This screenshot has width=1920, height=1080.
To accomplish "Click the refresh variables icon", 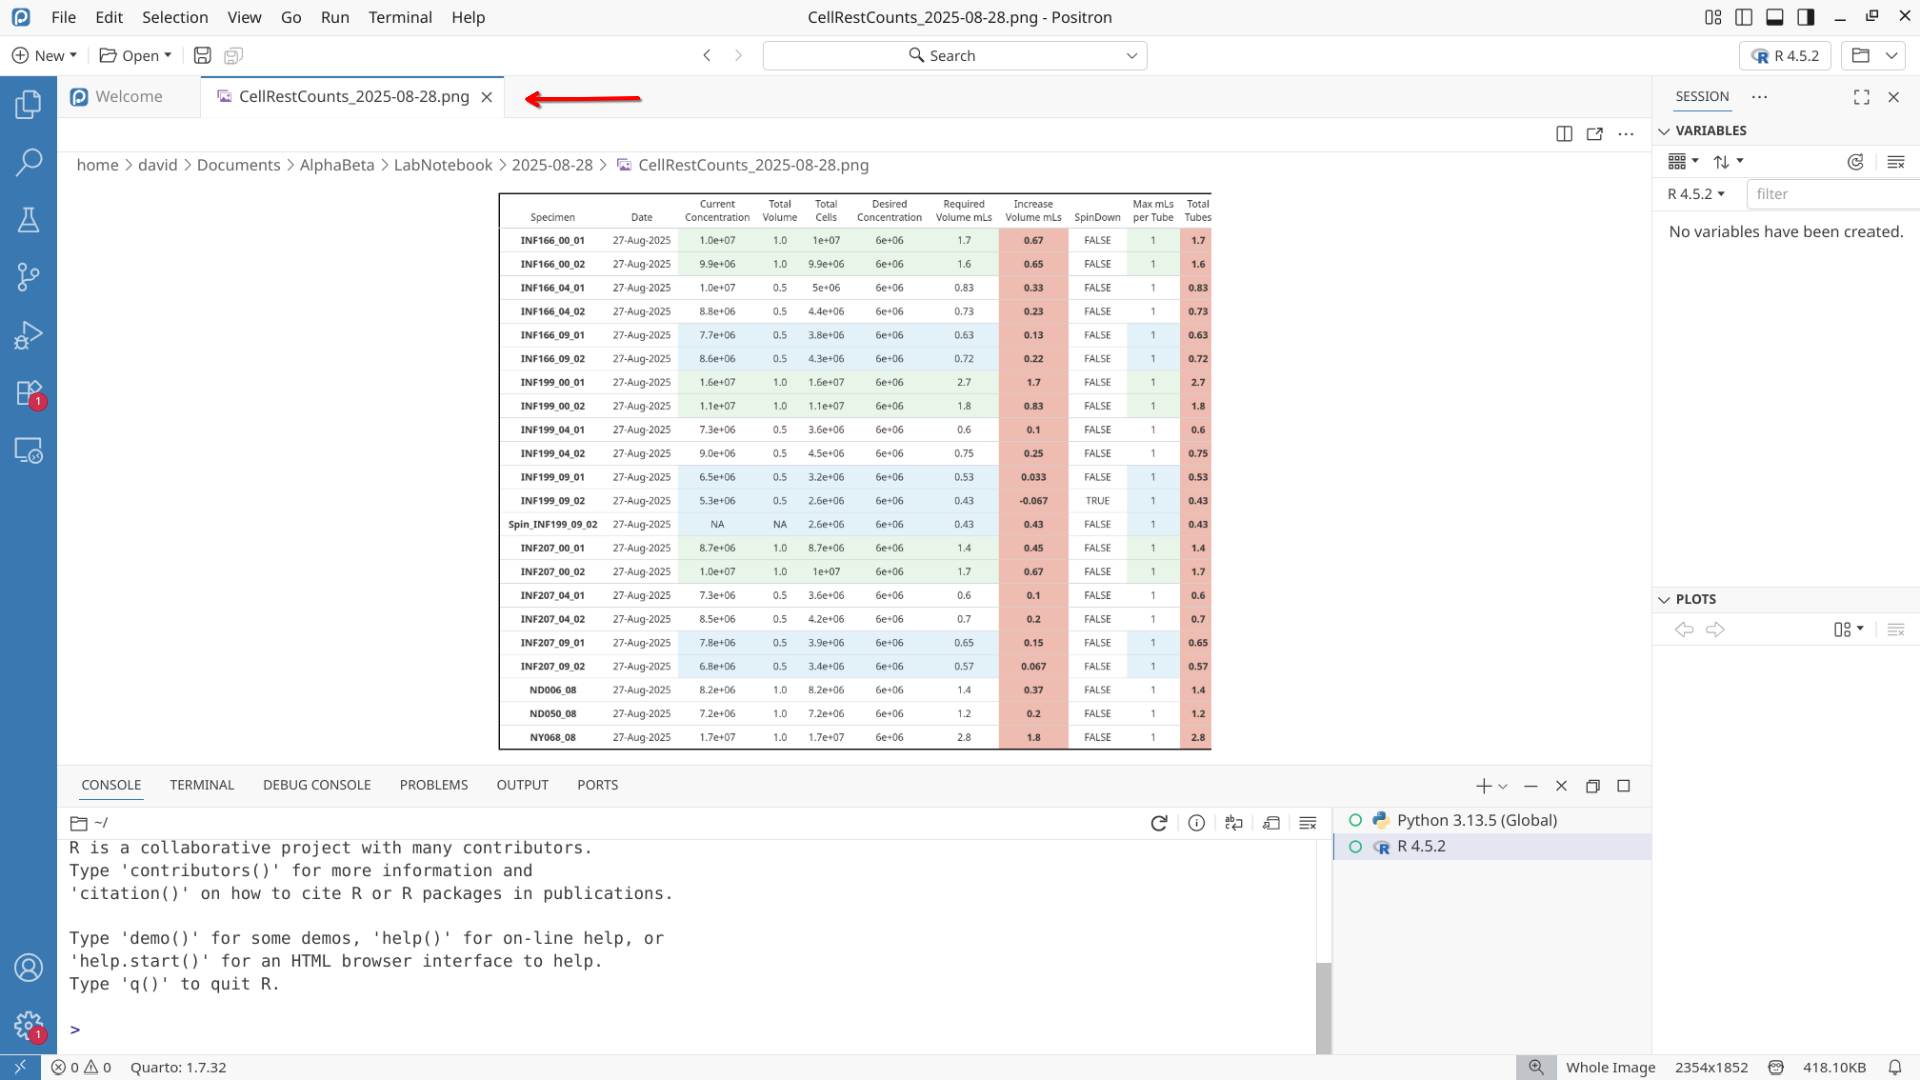I will click(1855, 162).
